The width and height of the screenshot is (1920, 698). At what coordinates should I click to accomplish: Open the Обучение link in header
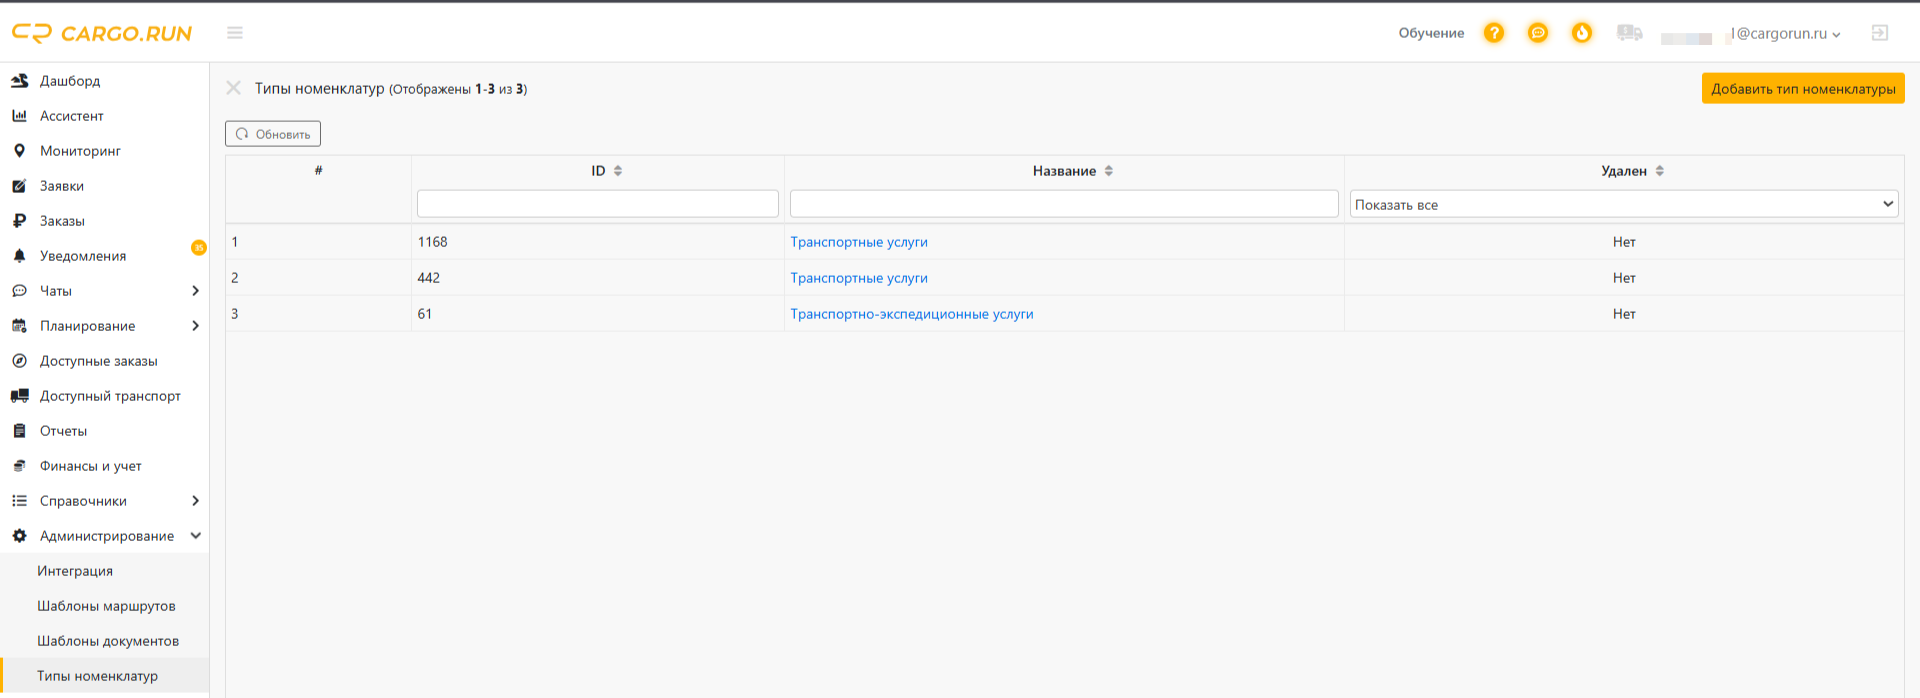pyautogui.click(x=1431, y=33)
